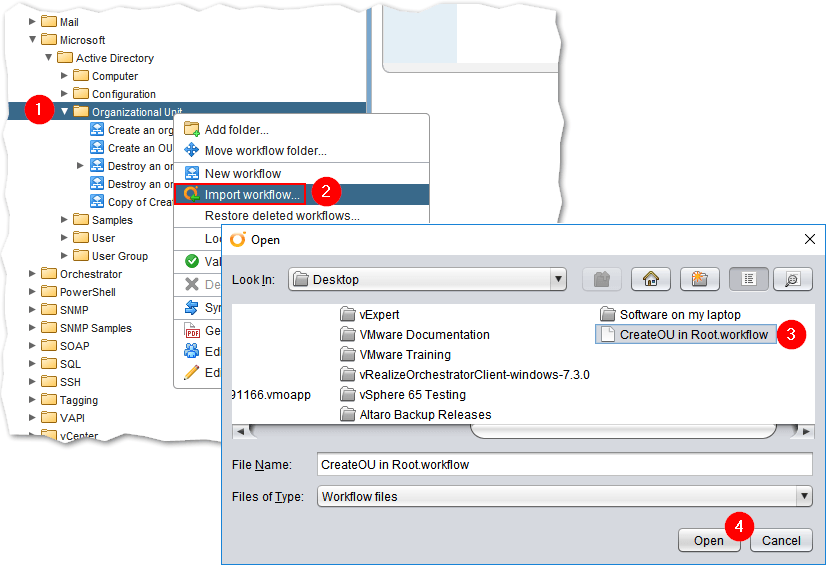Create new folder icon in Open dialog
The image size is (831, 570).
tap(700, 279)
